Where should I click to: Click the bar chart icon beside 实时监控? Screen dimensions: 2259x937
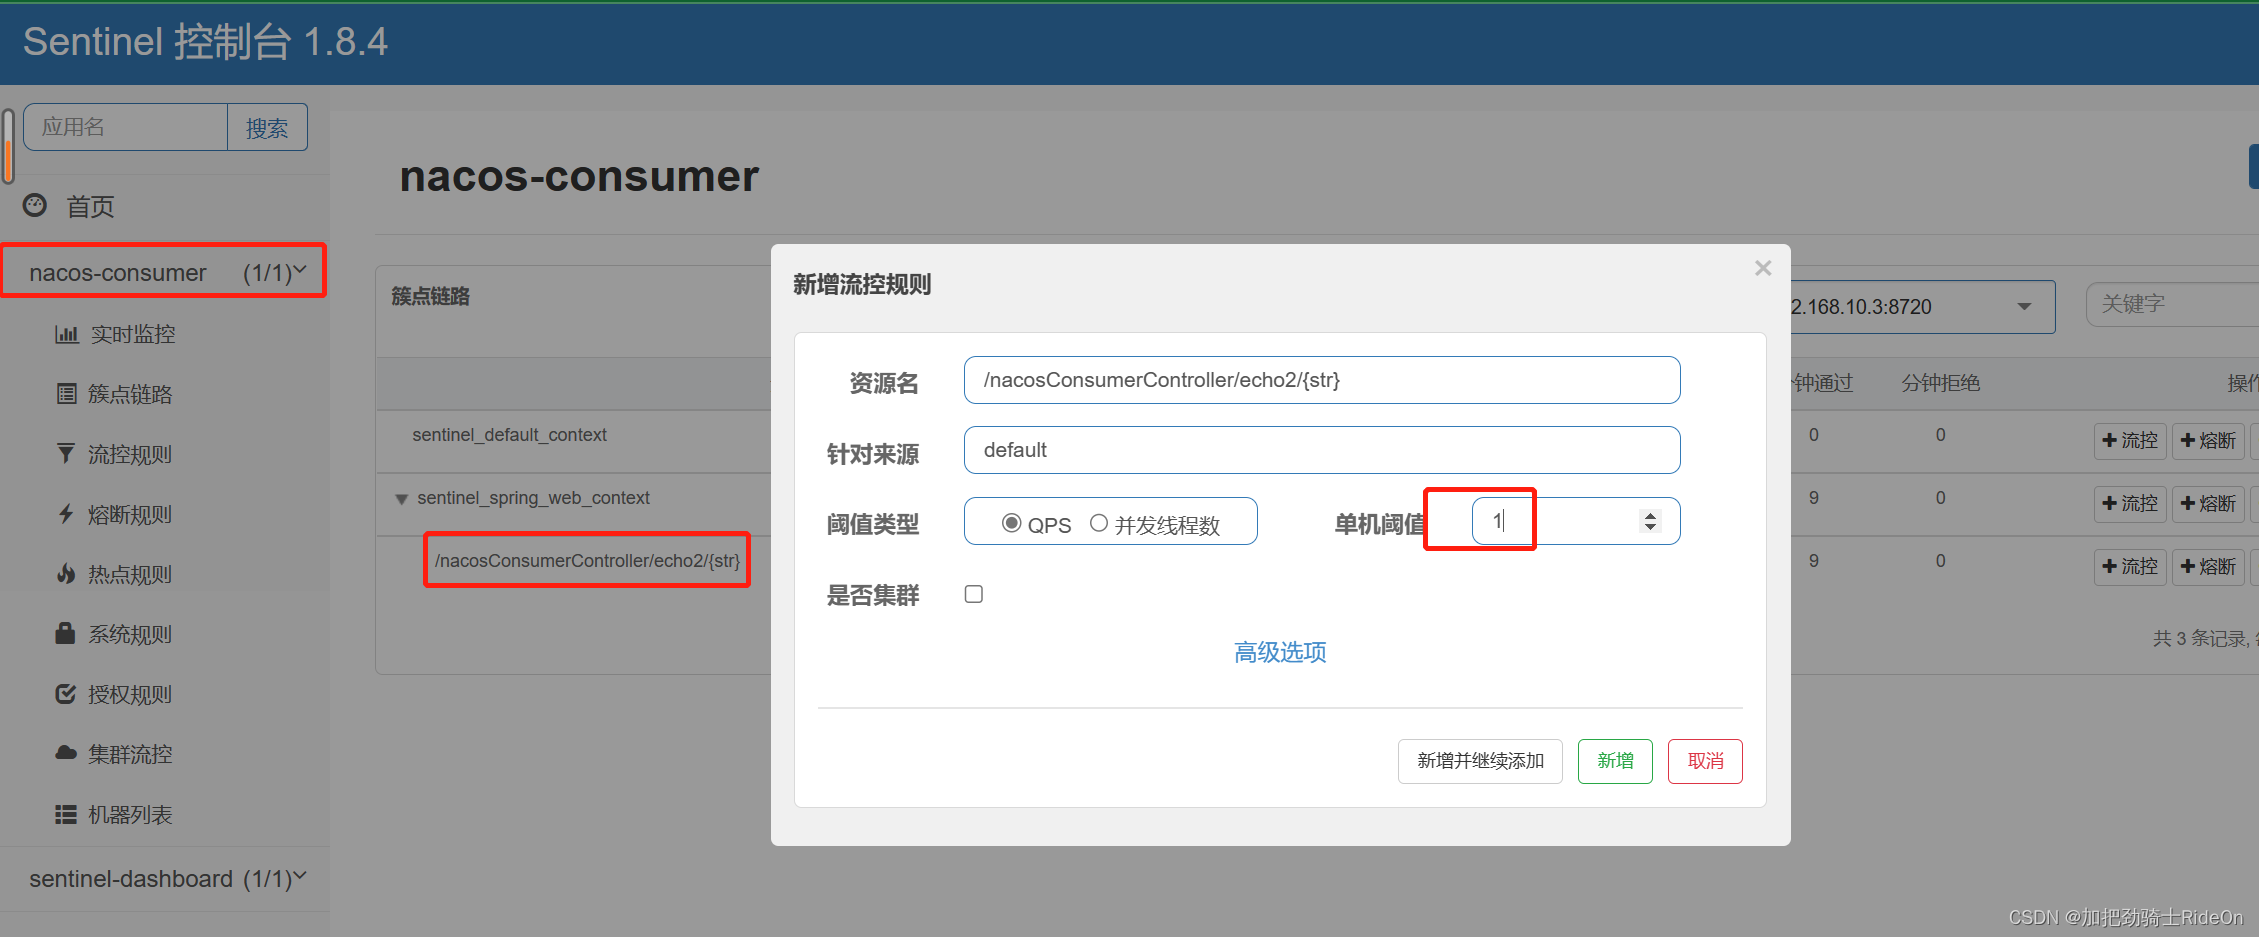66,334
